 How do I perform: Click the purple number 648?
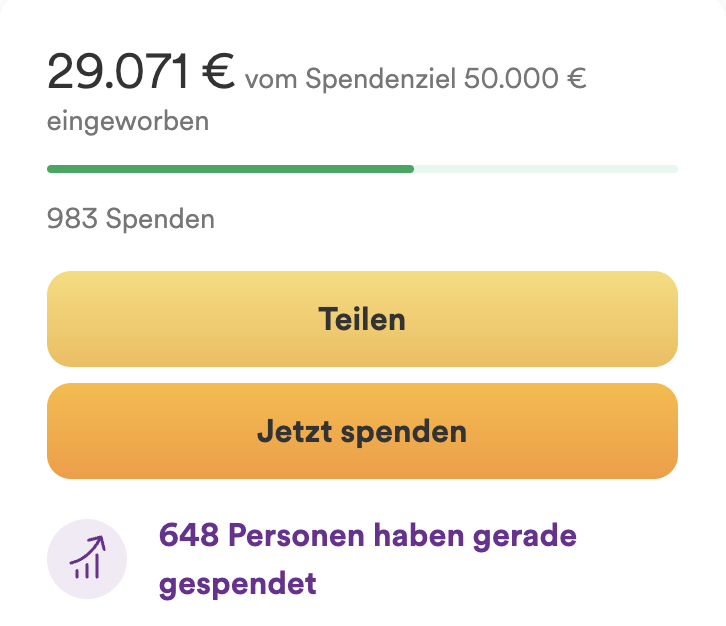tap(188, 536)
